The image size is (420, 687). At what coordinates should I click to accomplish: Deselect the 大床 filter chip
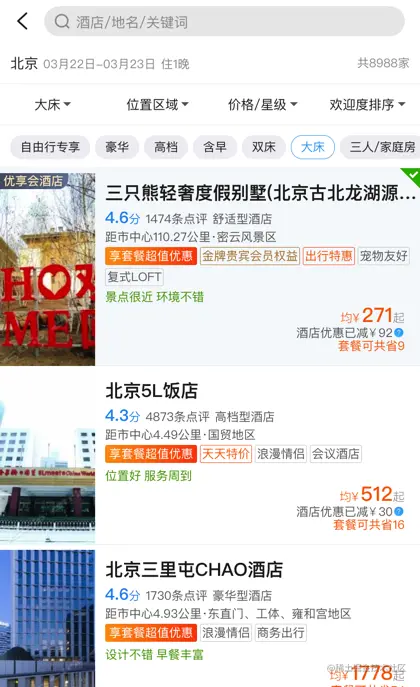(313, 147)
